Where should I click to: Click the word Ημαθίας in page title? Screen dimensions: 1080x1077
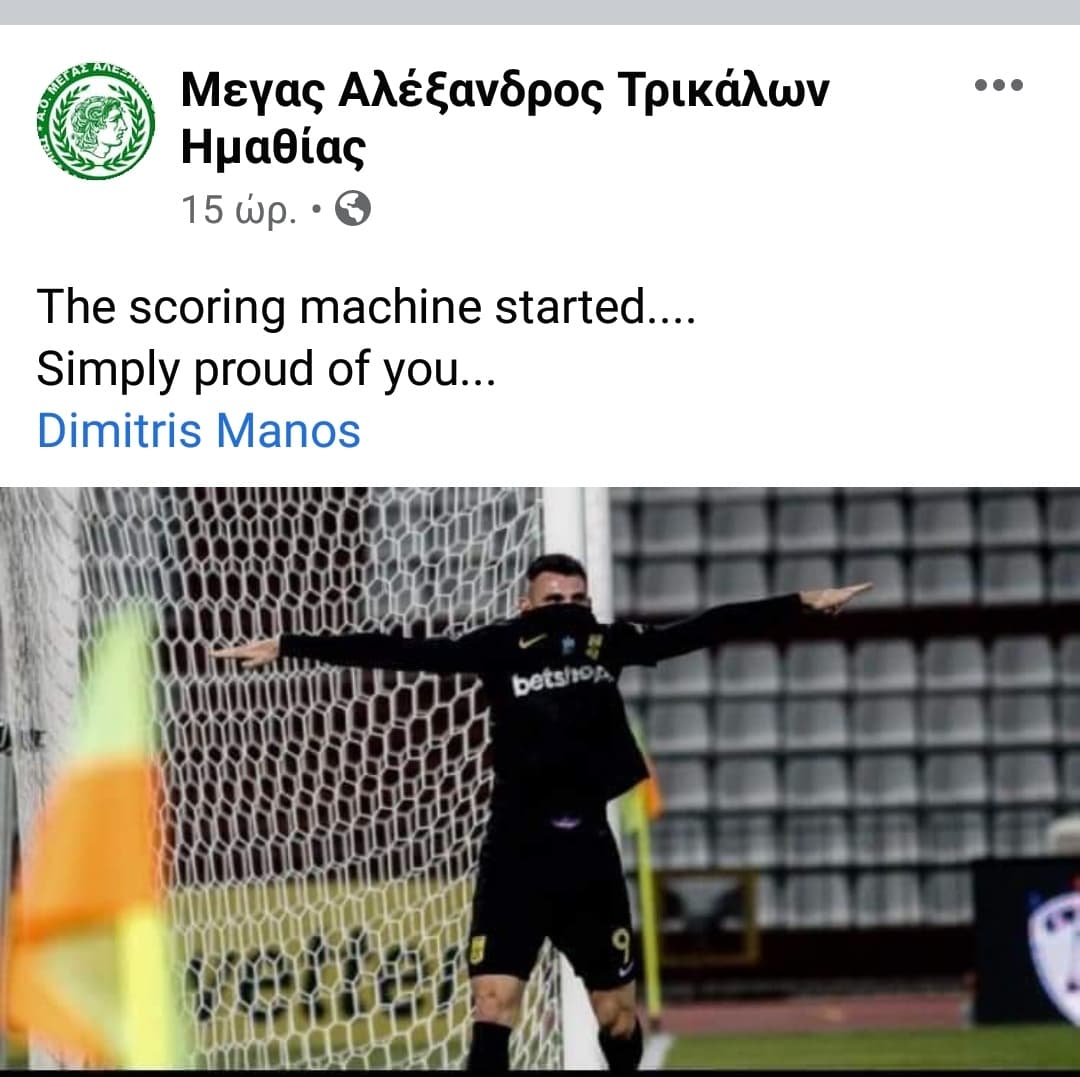coord(273,148)
